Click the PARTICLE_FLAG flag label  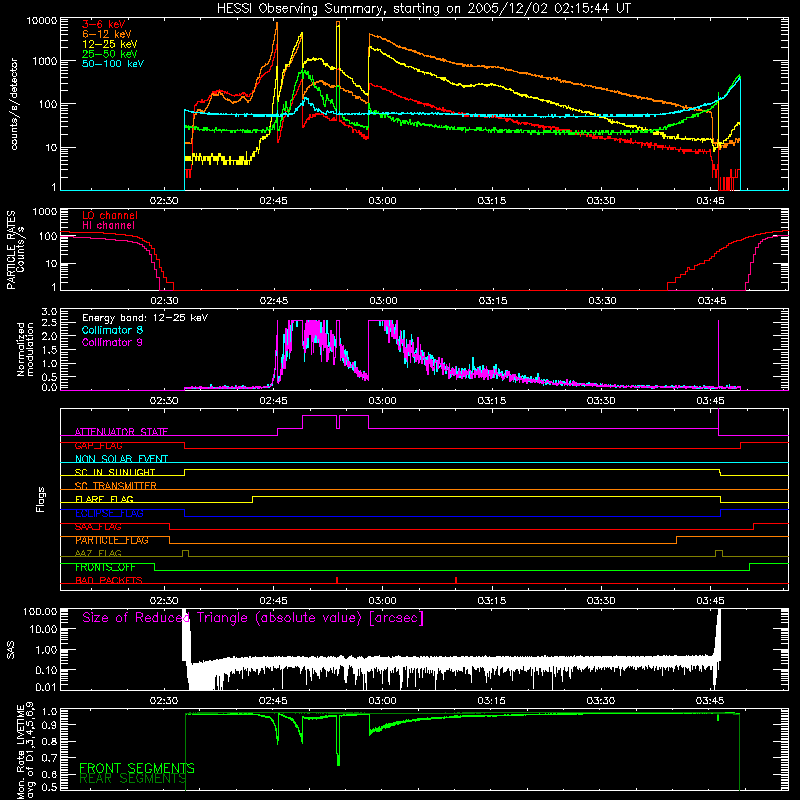112,540
